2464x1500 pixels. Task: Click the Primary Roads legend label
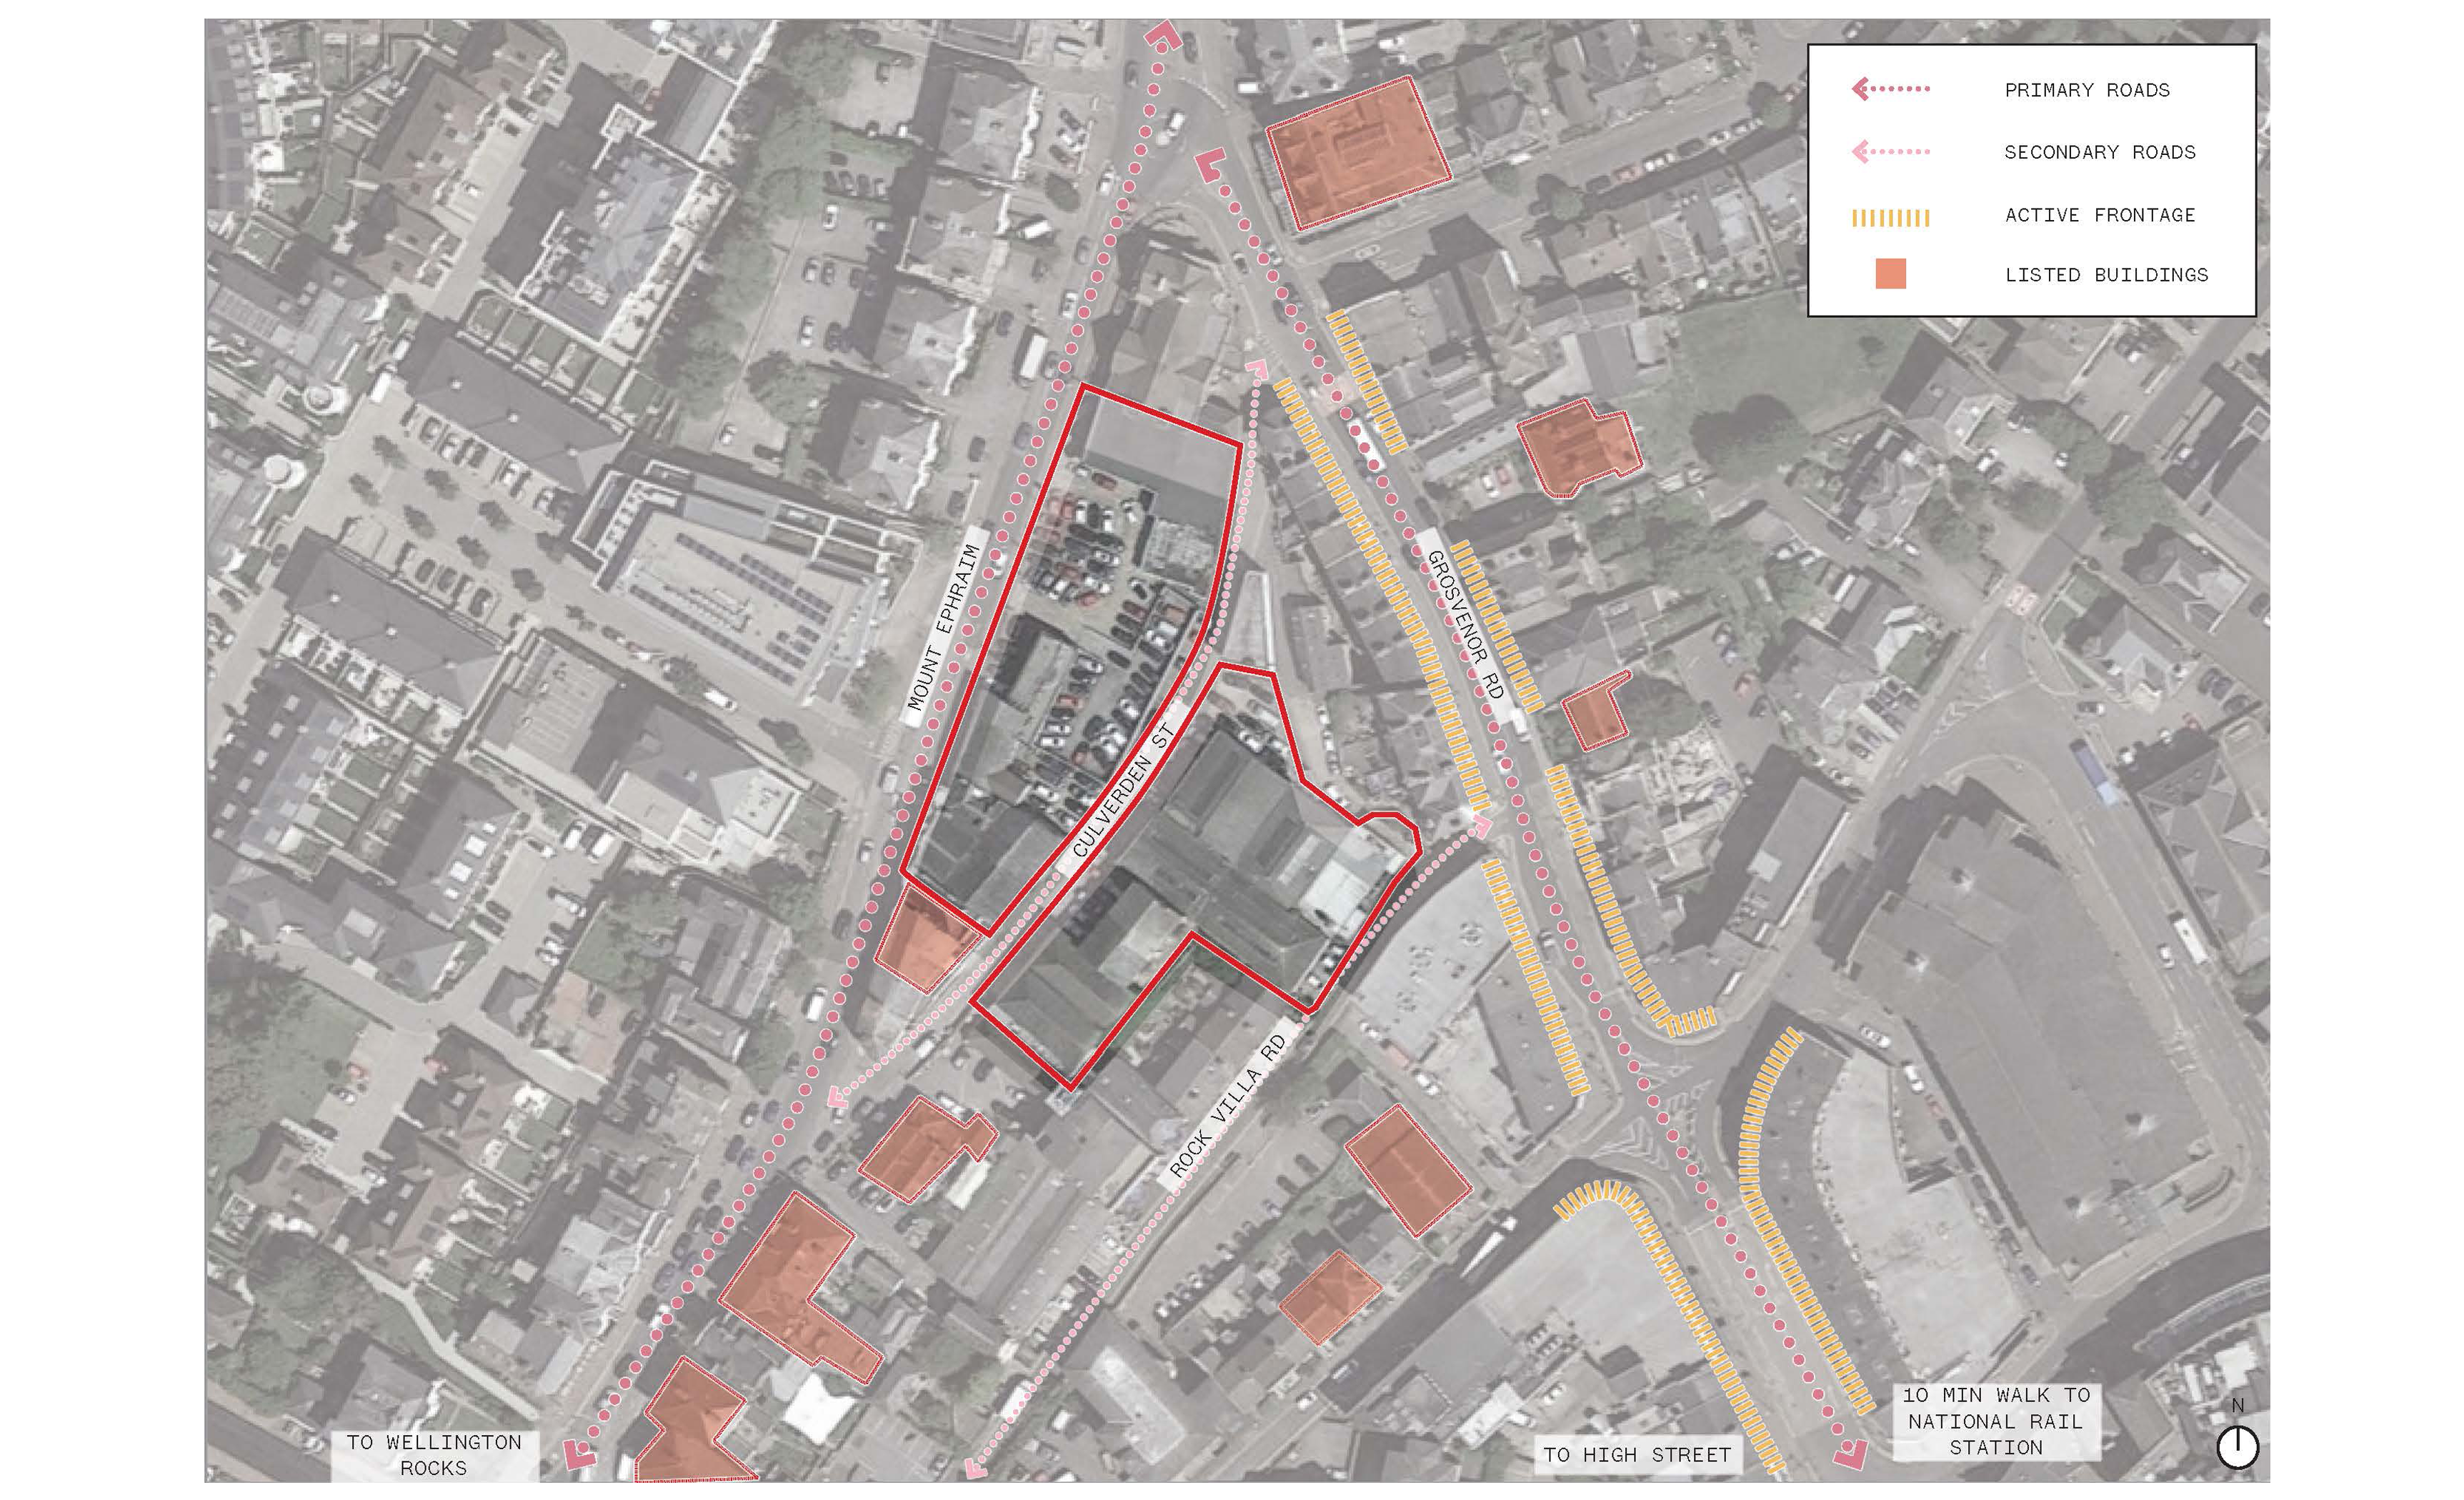click(x=2087, y=90)
